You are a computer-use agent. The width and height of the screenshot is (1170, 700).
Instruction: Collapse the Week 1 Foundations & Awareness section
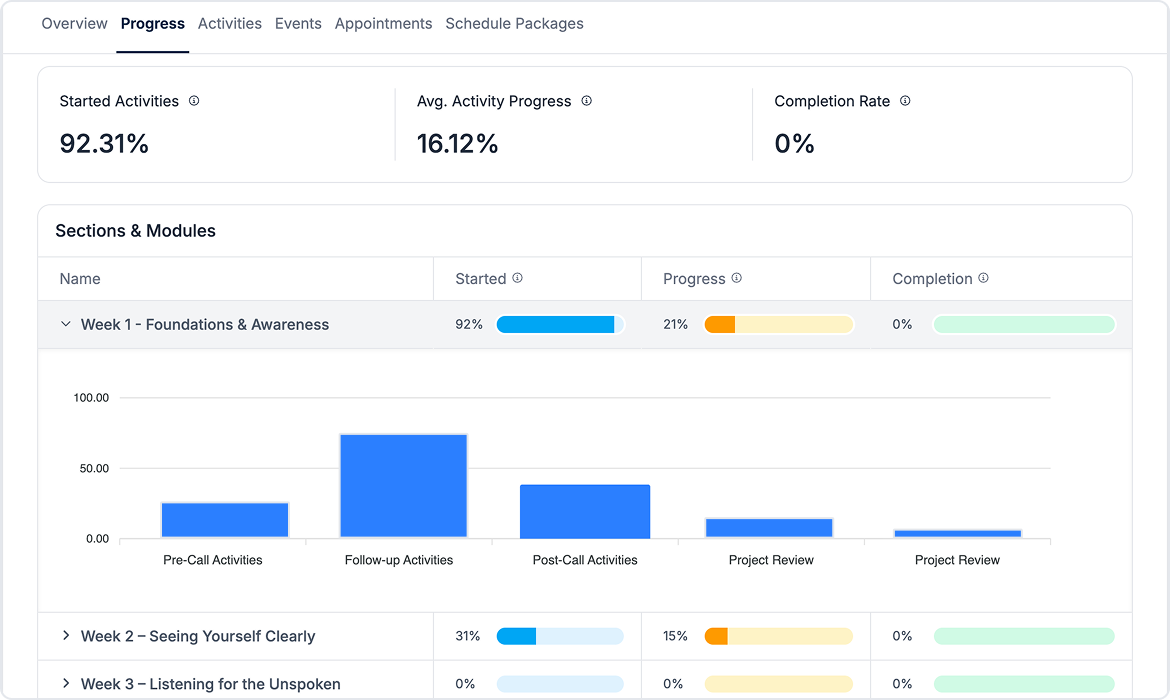click(65, 324)
